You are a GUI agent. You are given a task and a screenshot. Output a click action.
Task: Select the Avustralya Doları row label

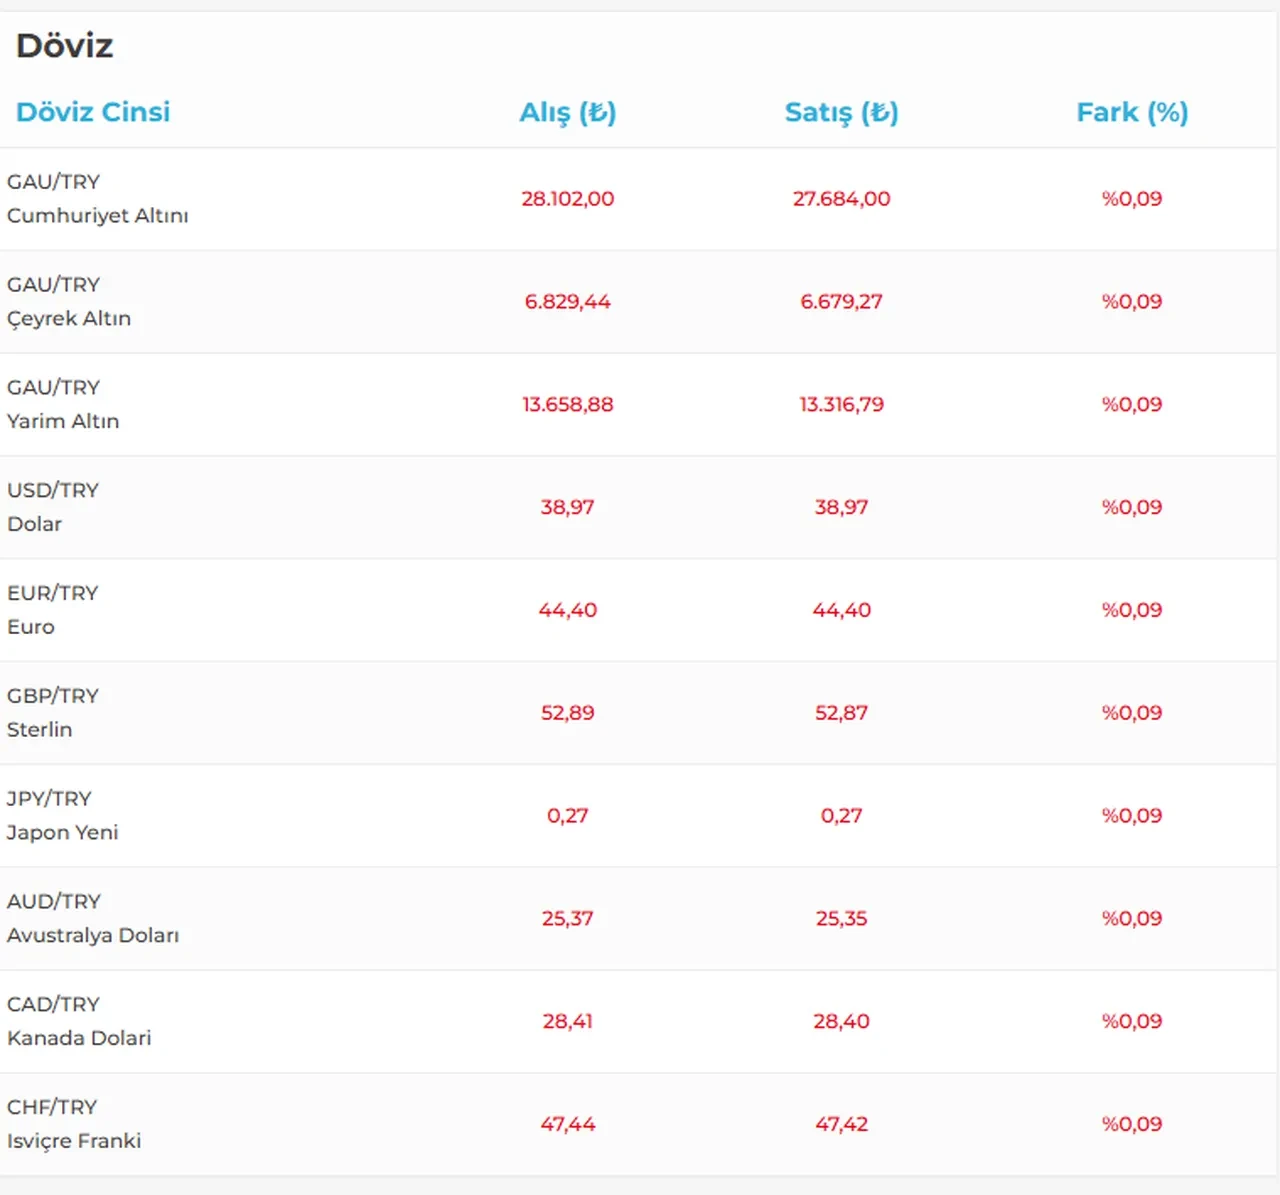pos(93,935)
